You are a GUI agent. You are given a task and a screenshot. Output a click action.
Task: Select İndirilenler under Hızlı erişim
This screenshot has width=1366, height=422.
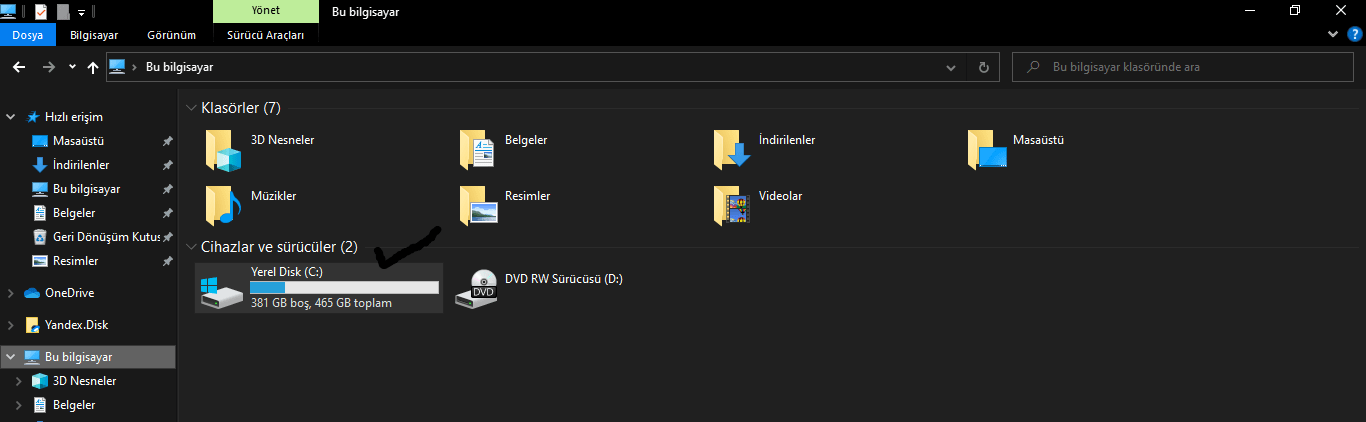coord(81,165)
